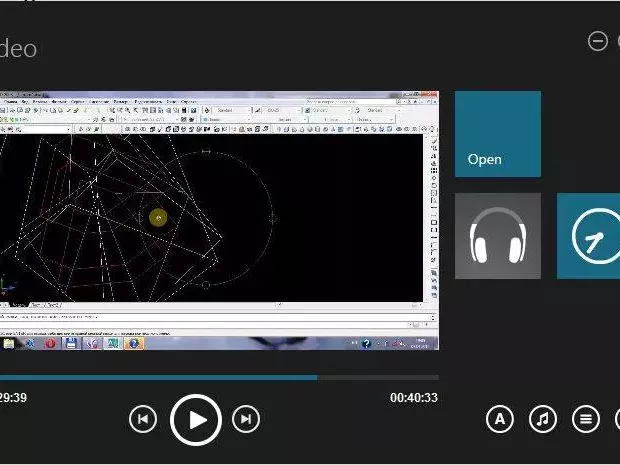The height and width of the screenshot is (465, 620).
Task: Click the red Opera icon in recorded taskbar
Action: (49, 343)
